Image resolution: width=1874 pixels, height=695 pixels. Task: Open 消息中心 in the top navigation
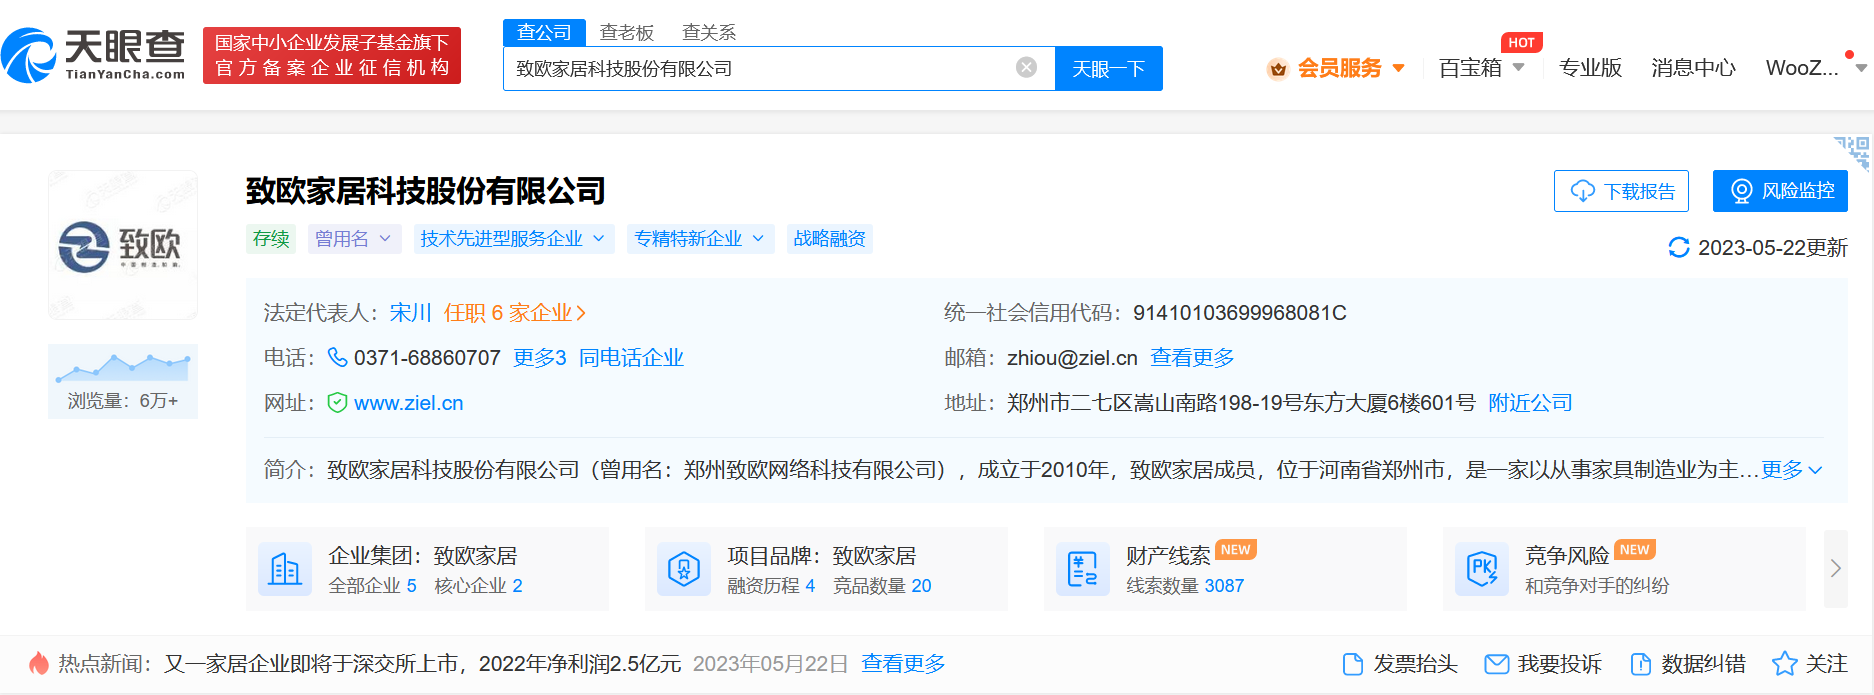[x=1693, y=68]
